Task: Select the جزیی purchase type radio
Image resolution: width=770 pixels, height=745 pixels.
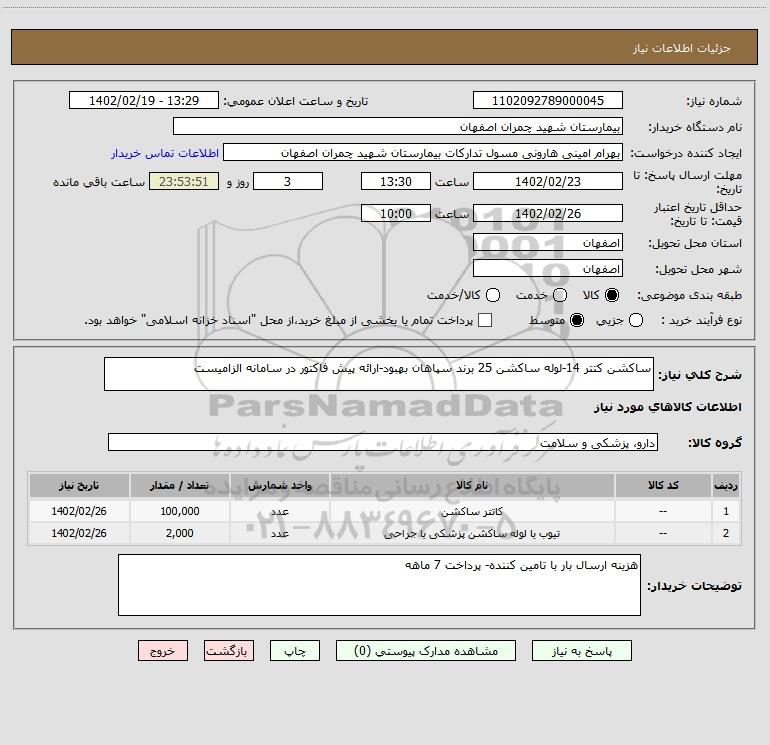Action: pos(636,320)
